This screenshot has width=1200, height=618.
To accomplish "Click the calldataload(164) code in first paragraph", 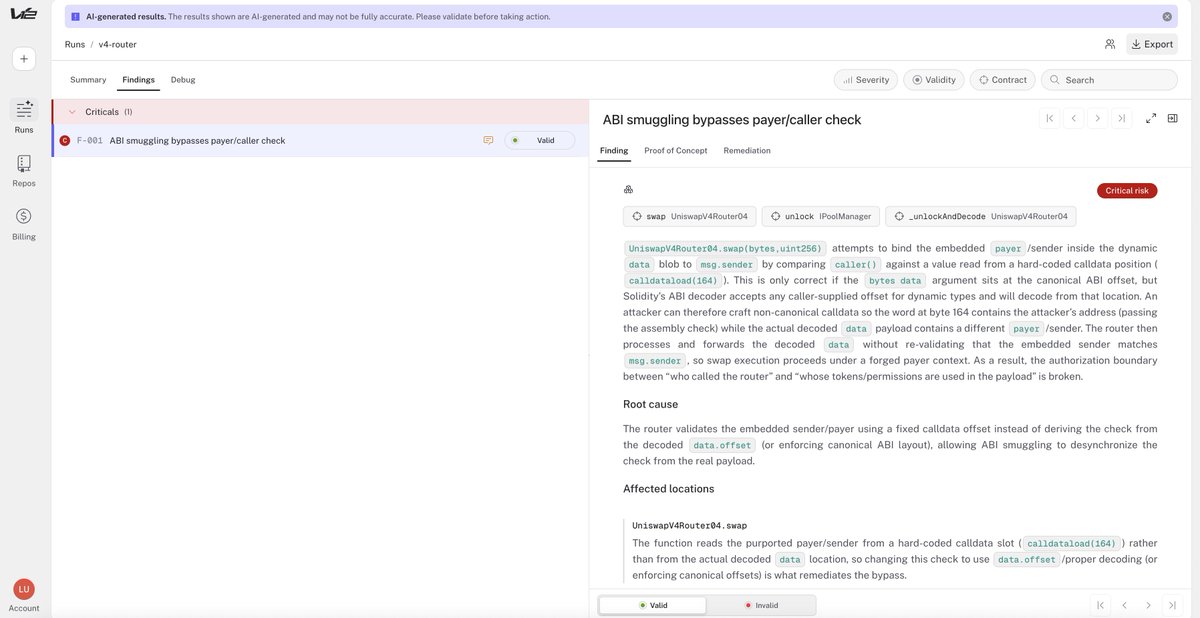I will (x=673, y=281).
